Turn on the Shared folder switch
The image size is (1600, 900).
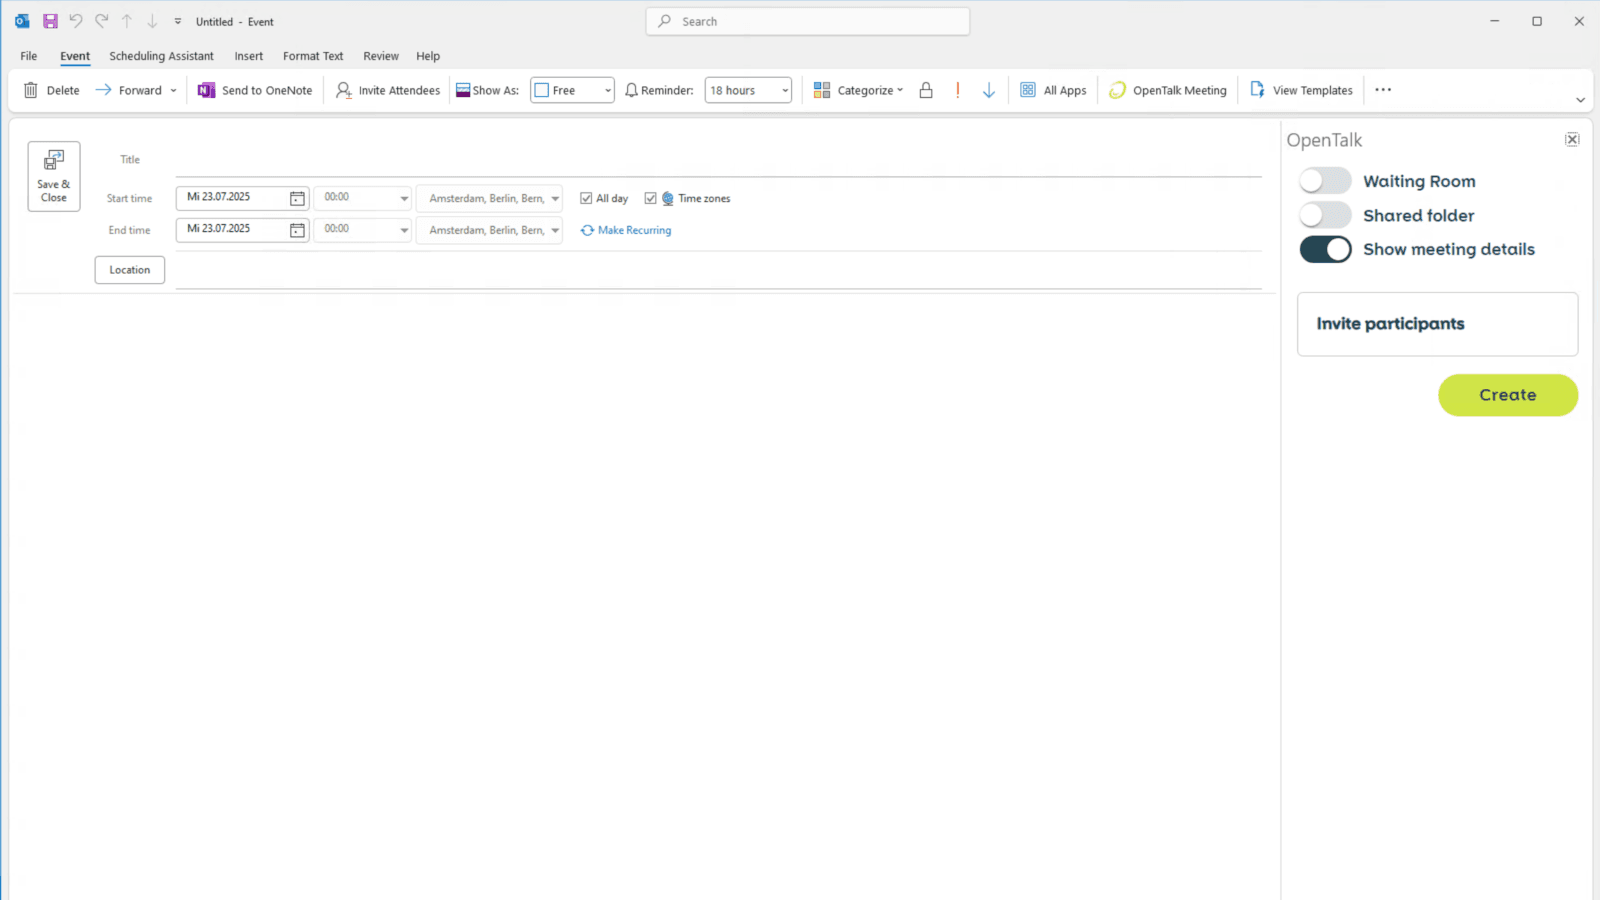click(1325, 215)
